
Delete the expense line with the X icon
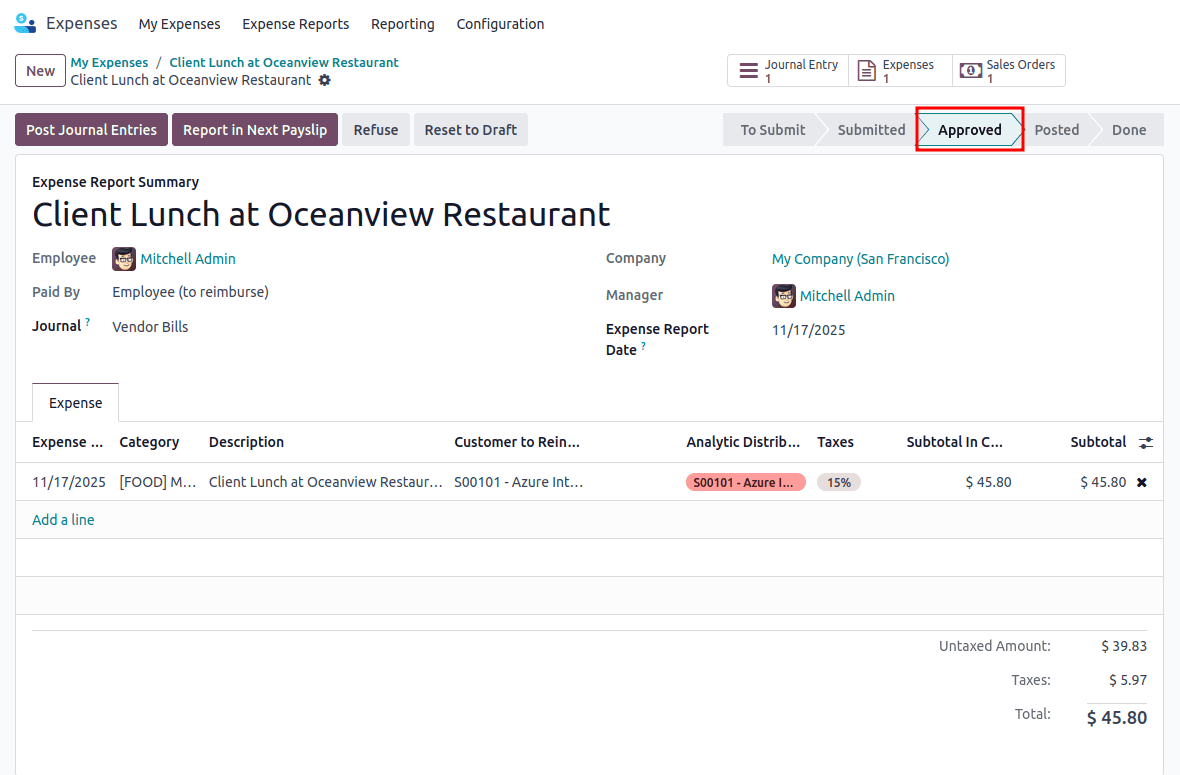(x=1140, y=482)
